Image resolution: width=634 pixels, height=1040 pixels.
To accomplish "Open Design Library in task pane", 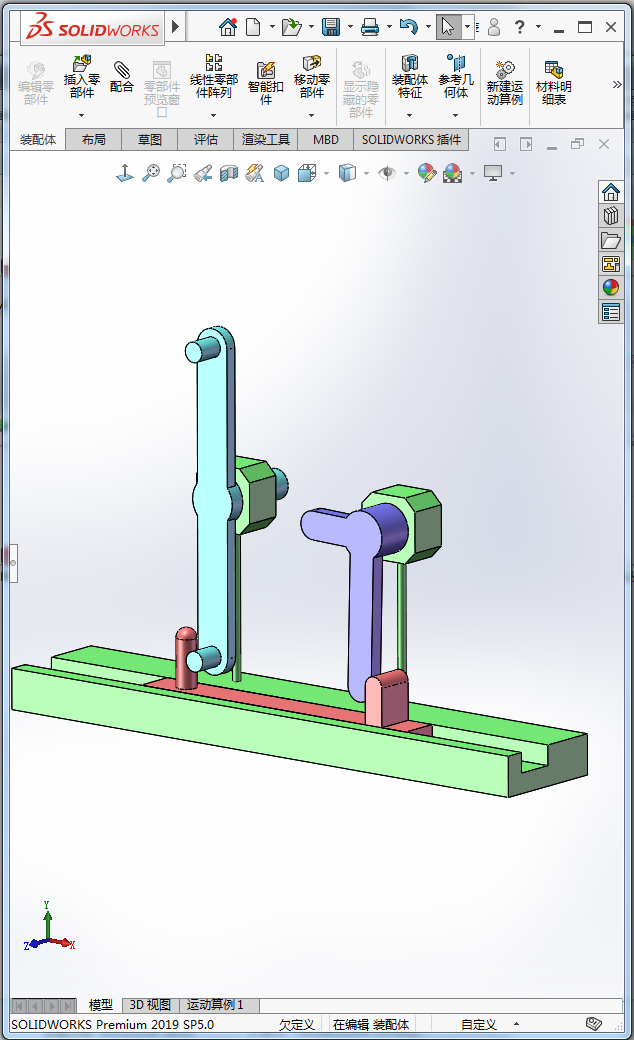I will click(611, 216).
